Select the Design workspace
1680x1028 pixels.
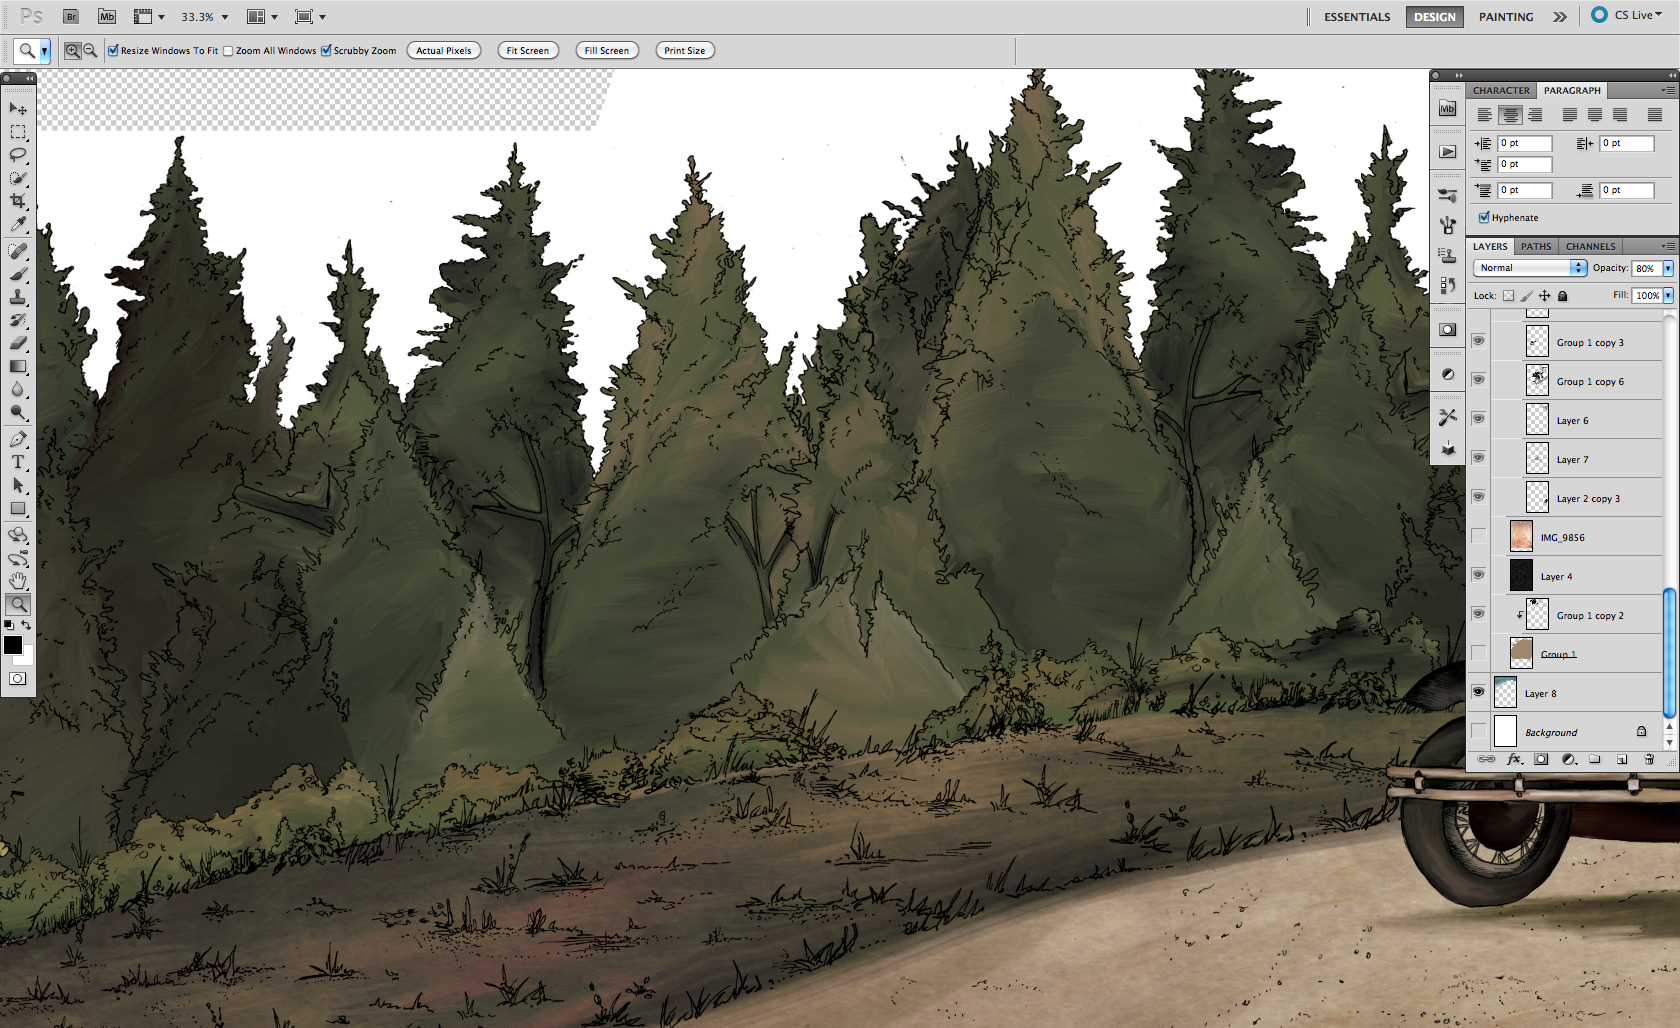click(1435, 17)
